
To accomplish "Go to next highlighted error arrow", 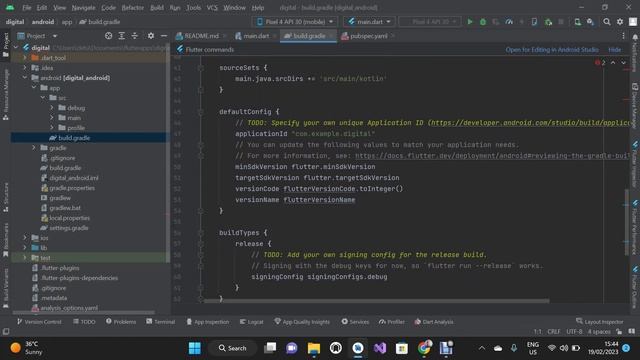I will [x=623, y=62].
